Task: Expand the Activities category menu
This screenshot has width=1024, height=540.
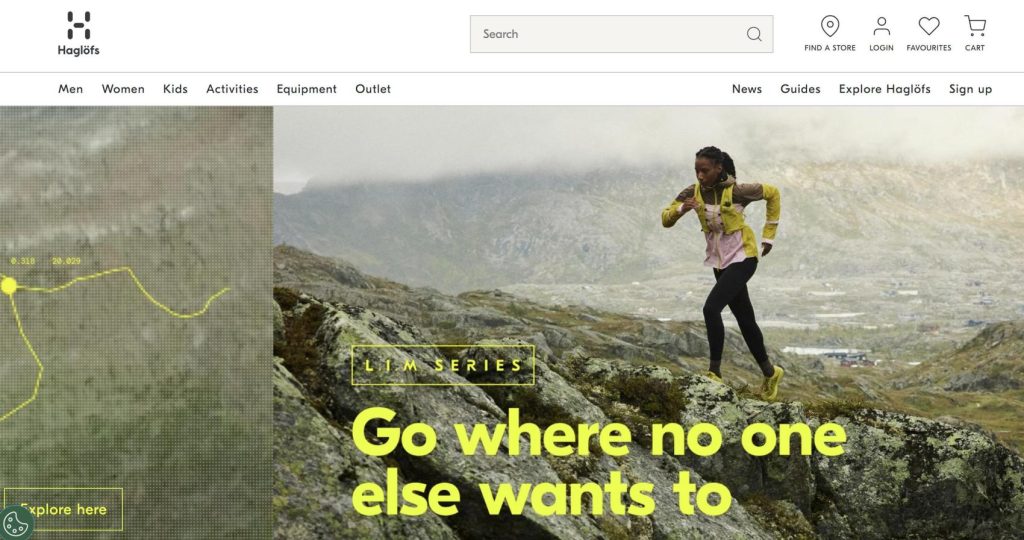Action: 232,89
